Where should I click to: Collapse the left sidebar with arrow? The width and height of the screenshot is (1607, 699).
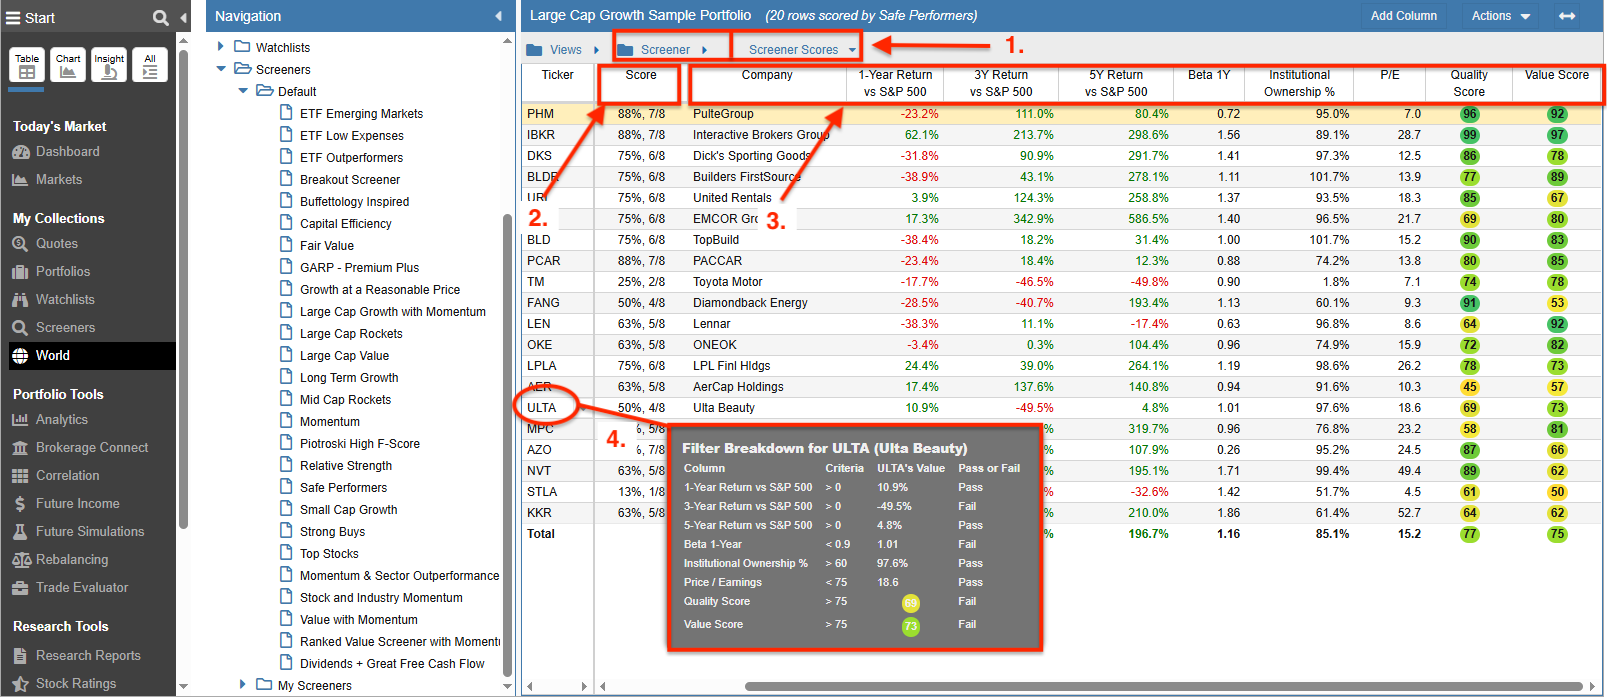[x=183, y=18]
